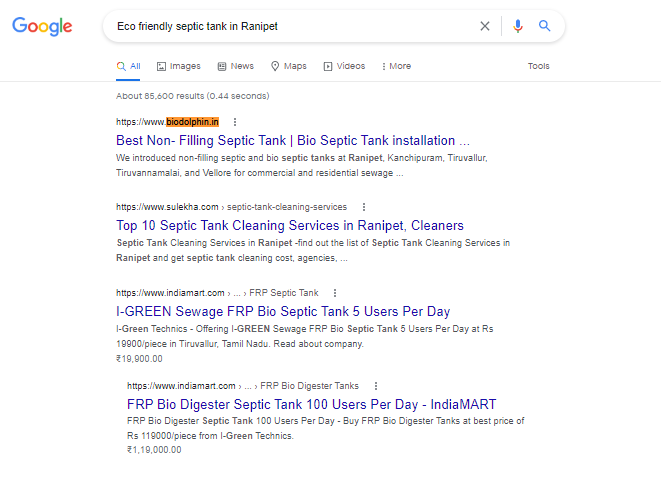Go to the Videos tab
Screen dimensions: 661x485
tap(344, 66)
